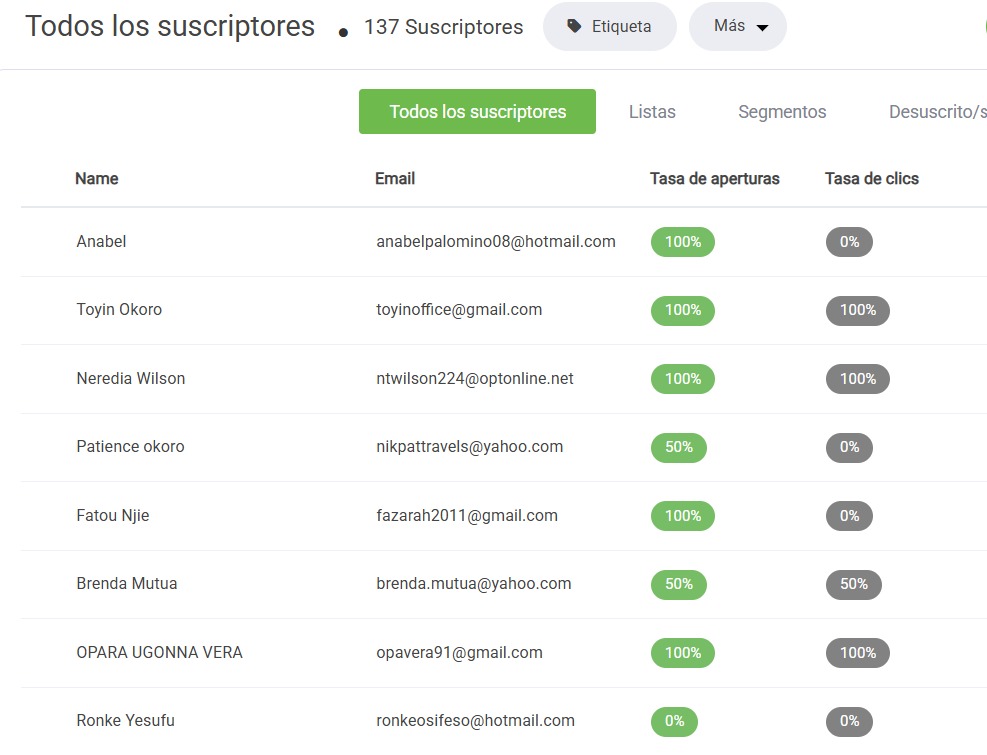Click the Etiqueta button
This screenshot has height=755, width=987.
609,26
